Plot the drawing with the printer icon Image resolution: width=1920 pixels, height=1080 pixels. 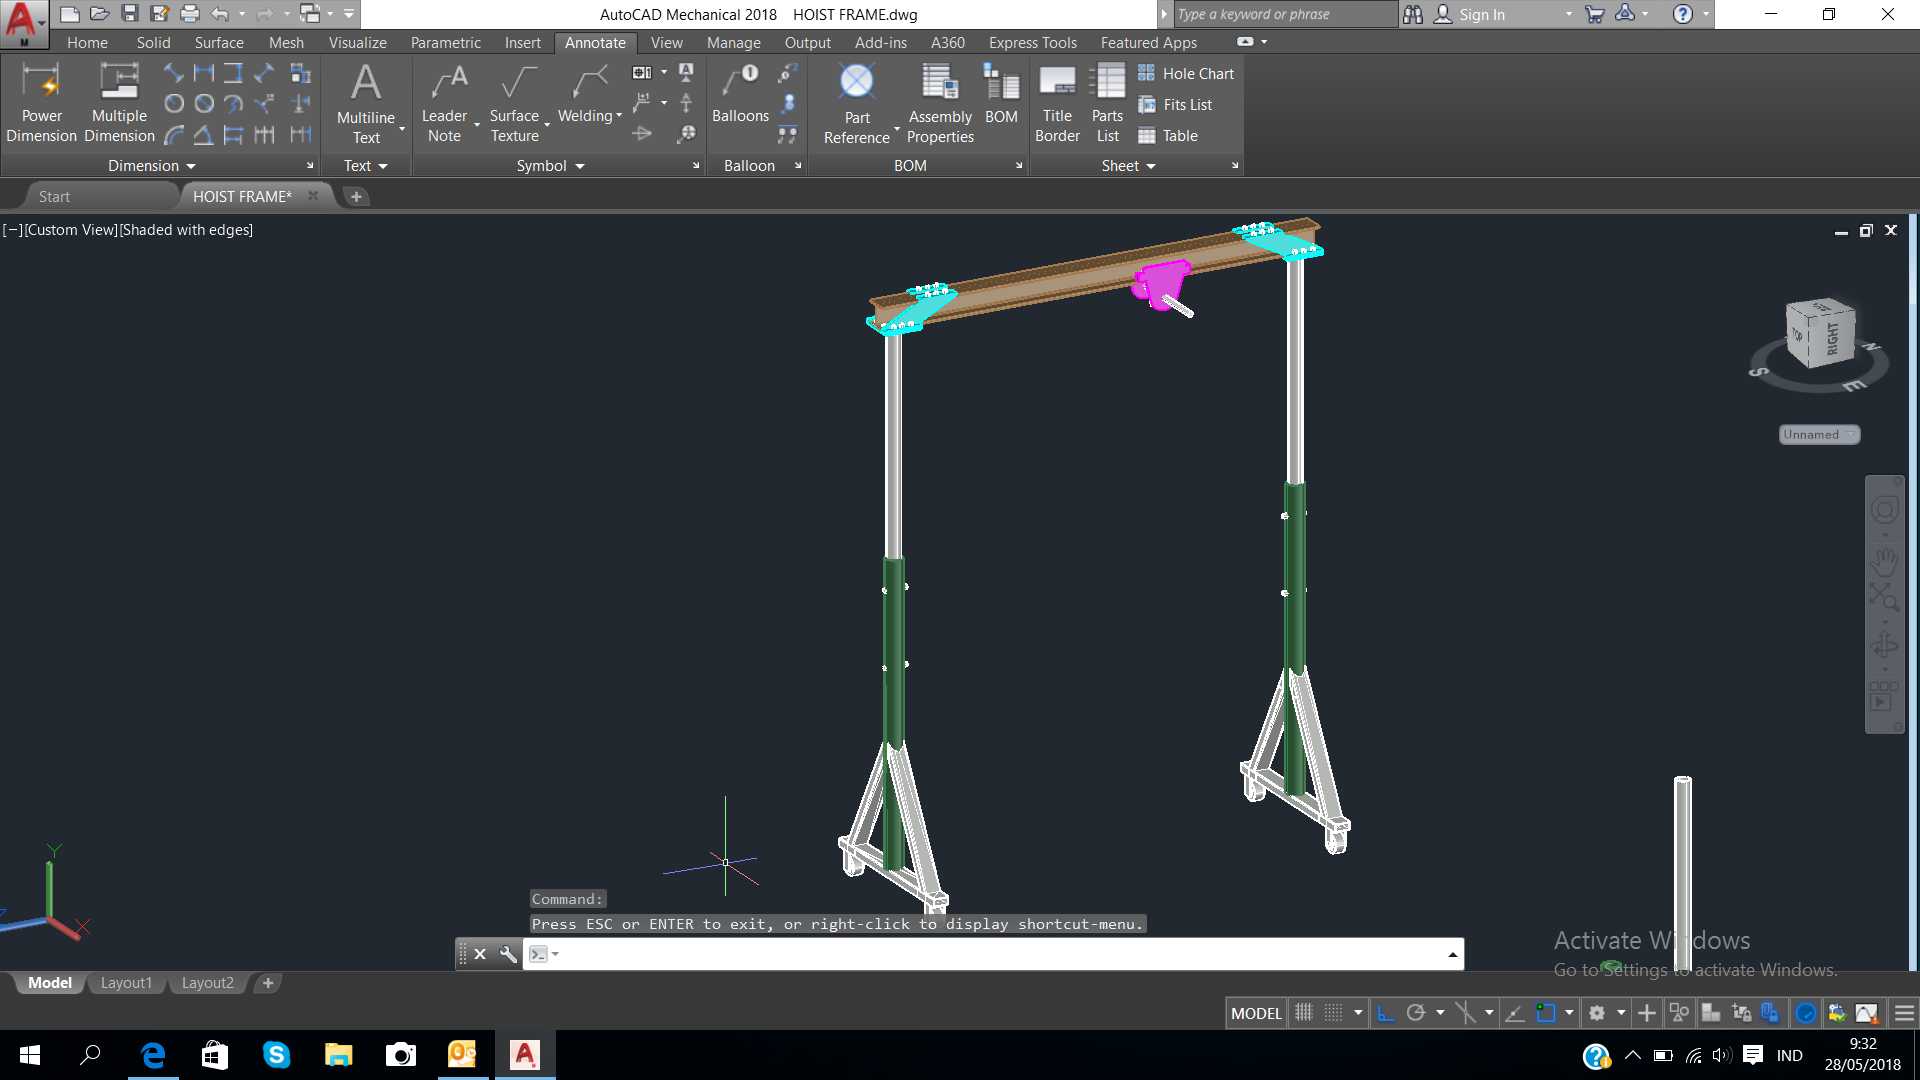pos(190,14)
